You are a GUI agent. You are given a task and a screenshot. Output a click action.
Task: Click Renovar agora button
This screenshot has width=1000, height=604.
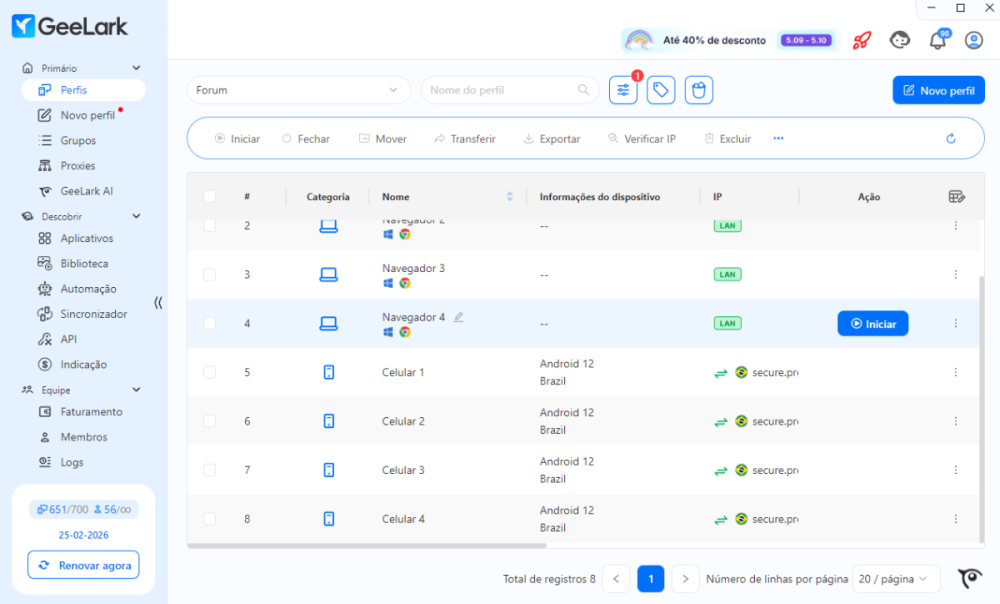point(84,565)
